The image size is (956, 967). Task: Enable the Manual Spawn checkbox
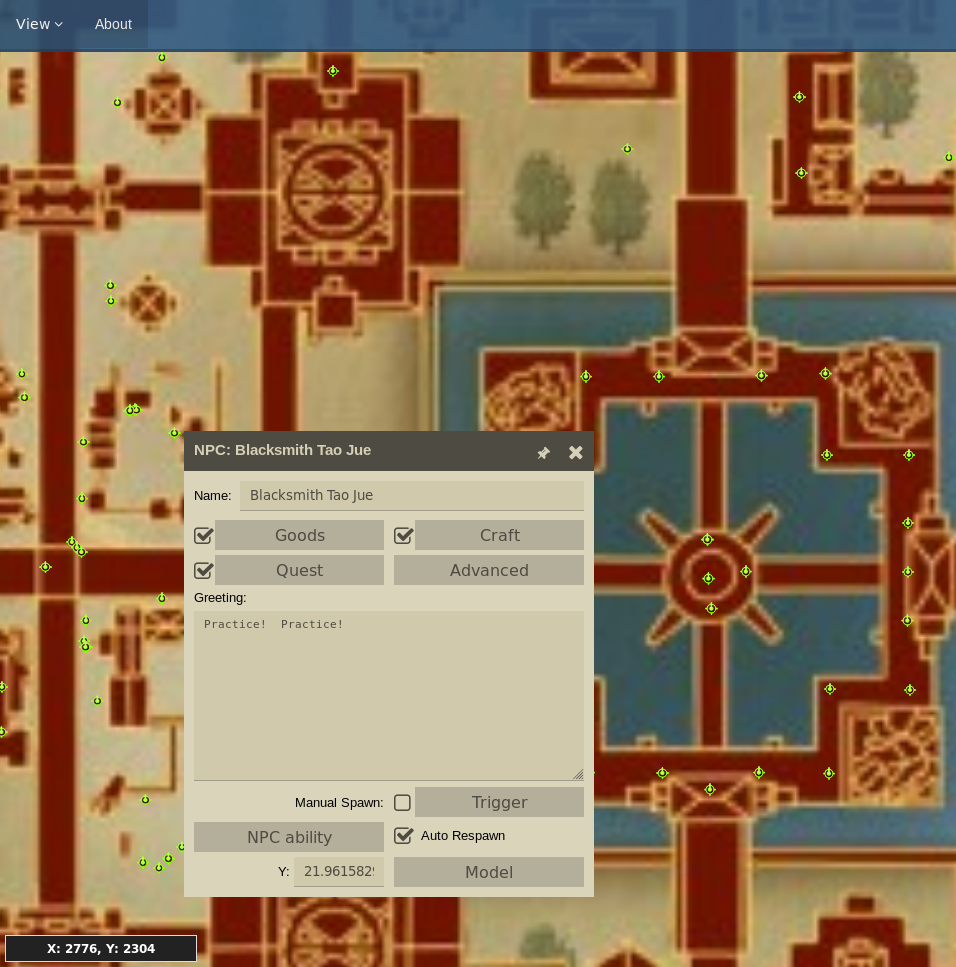pyautogui.click(x=402, y=803)
